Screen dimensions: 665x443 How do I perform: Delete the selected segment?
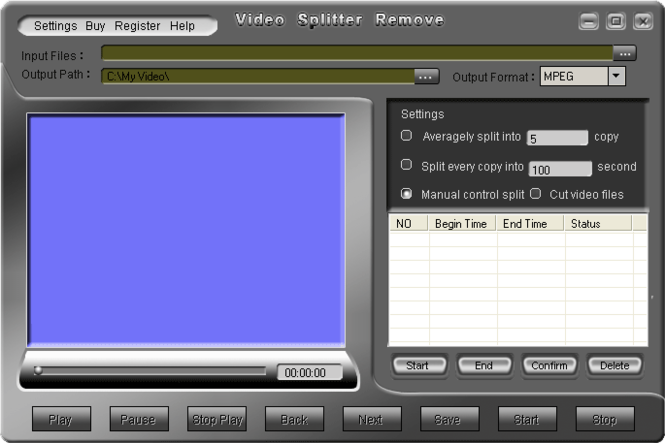[615, 365]
